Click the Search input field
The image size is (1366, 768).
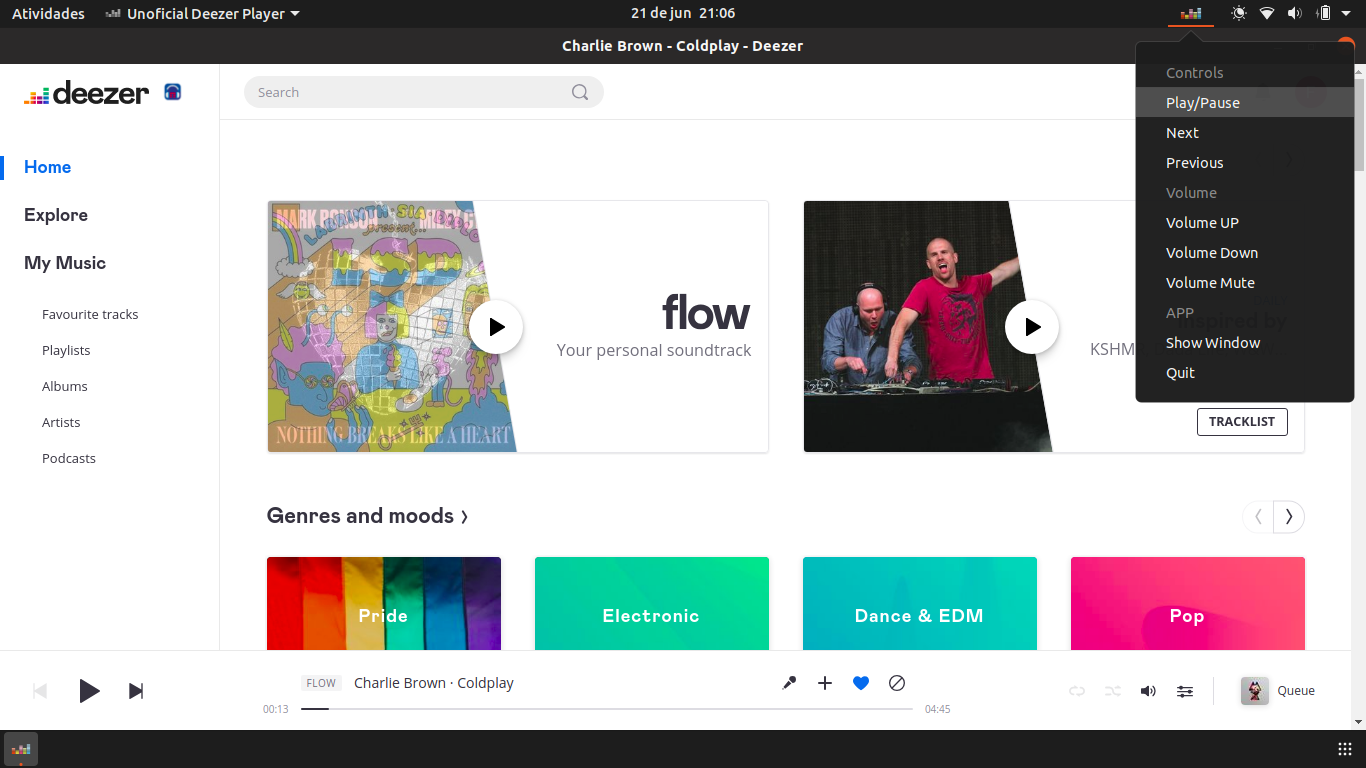424,92
